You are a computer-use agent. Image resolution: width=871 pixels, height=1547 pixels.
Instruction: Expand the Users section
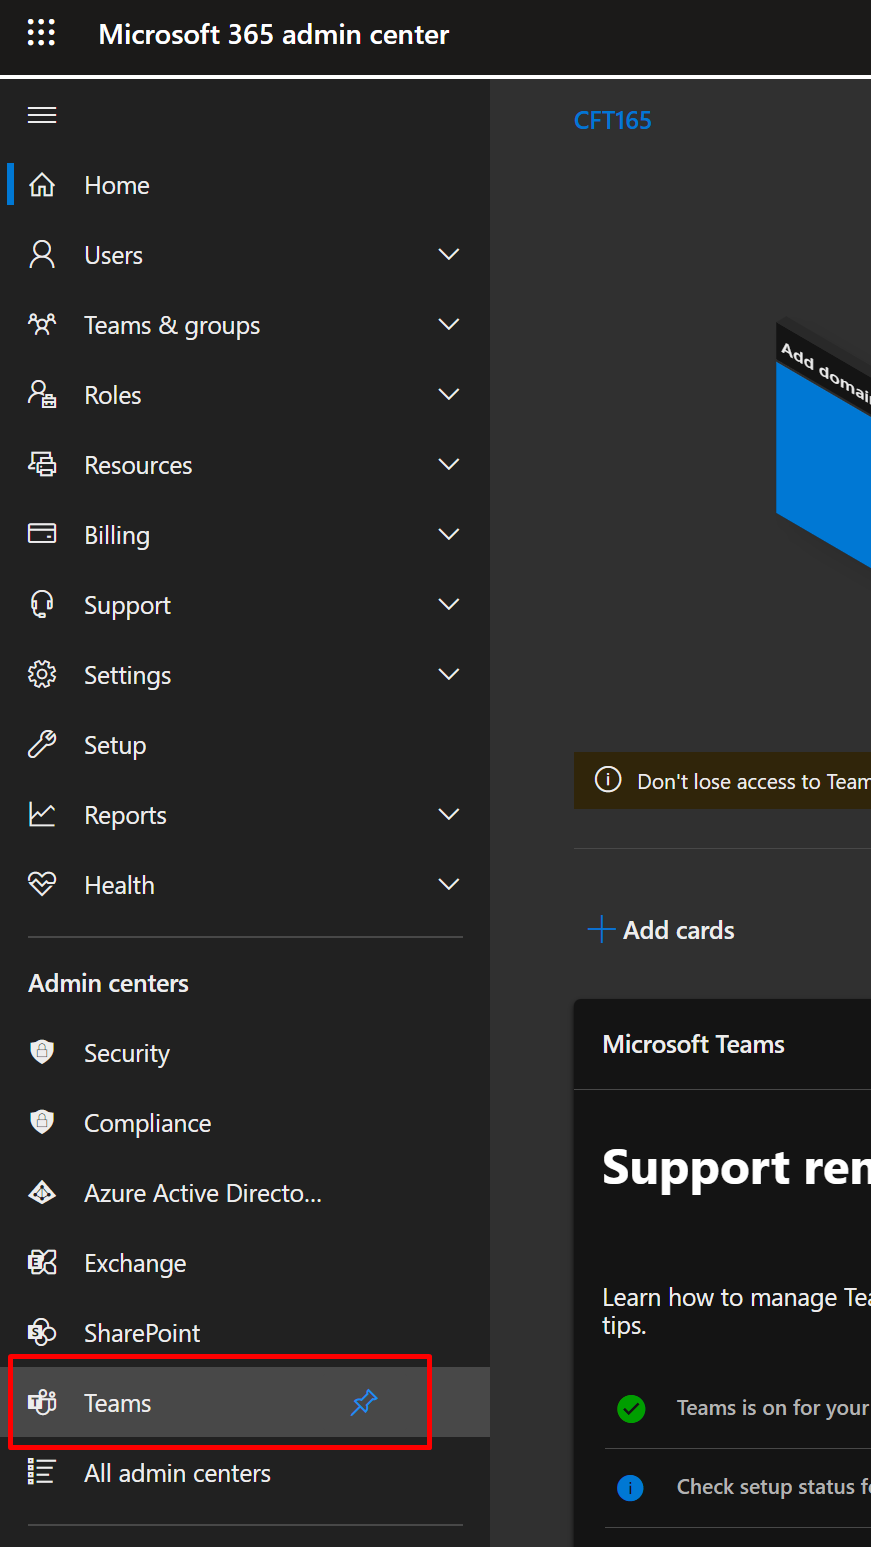pyautogui.click(x=448, y=254)
